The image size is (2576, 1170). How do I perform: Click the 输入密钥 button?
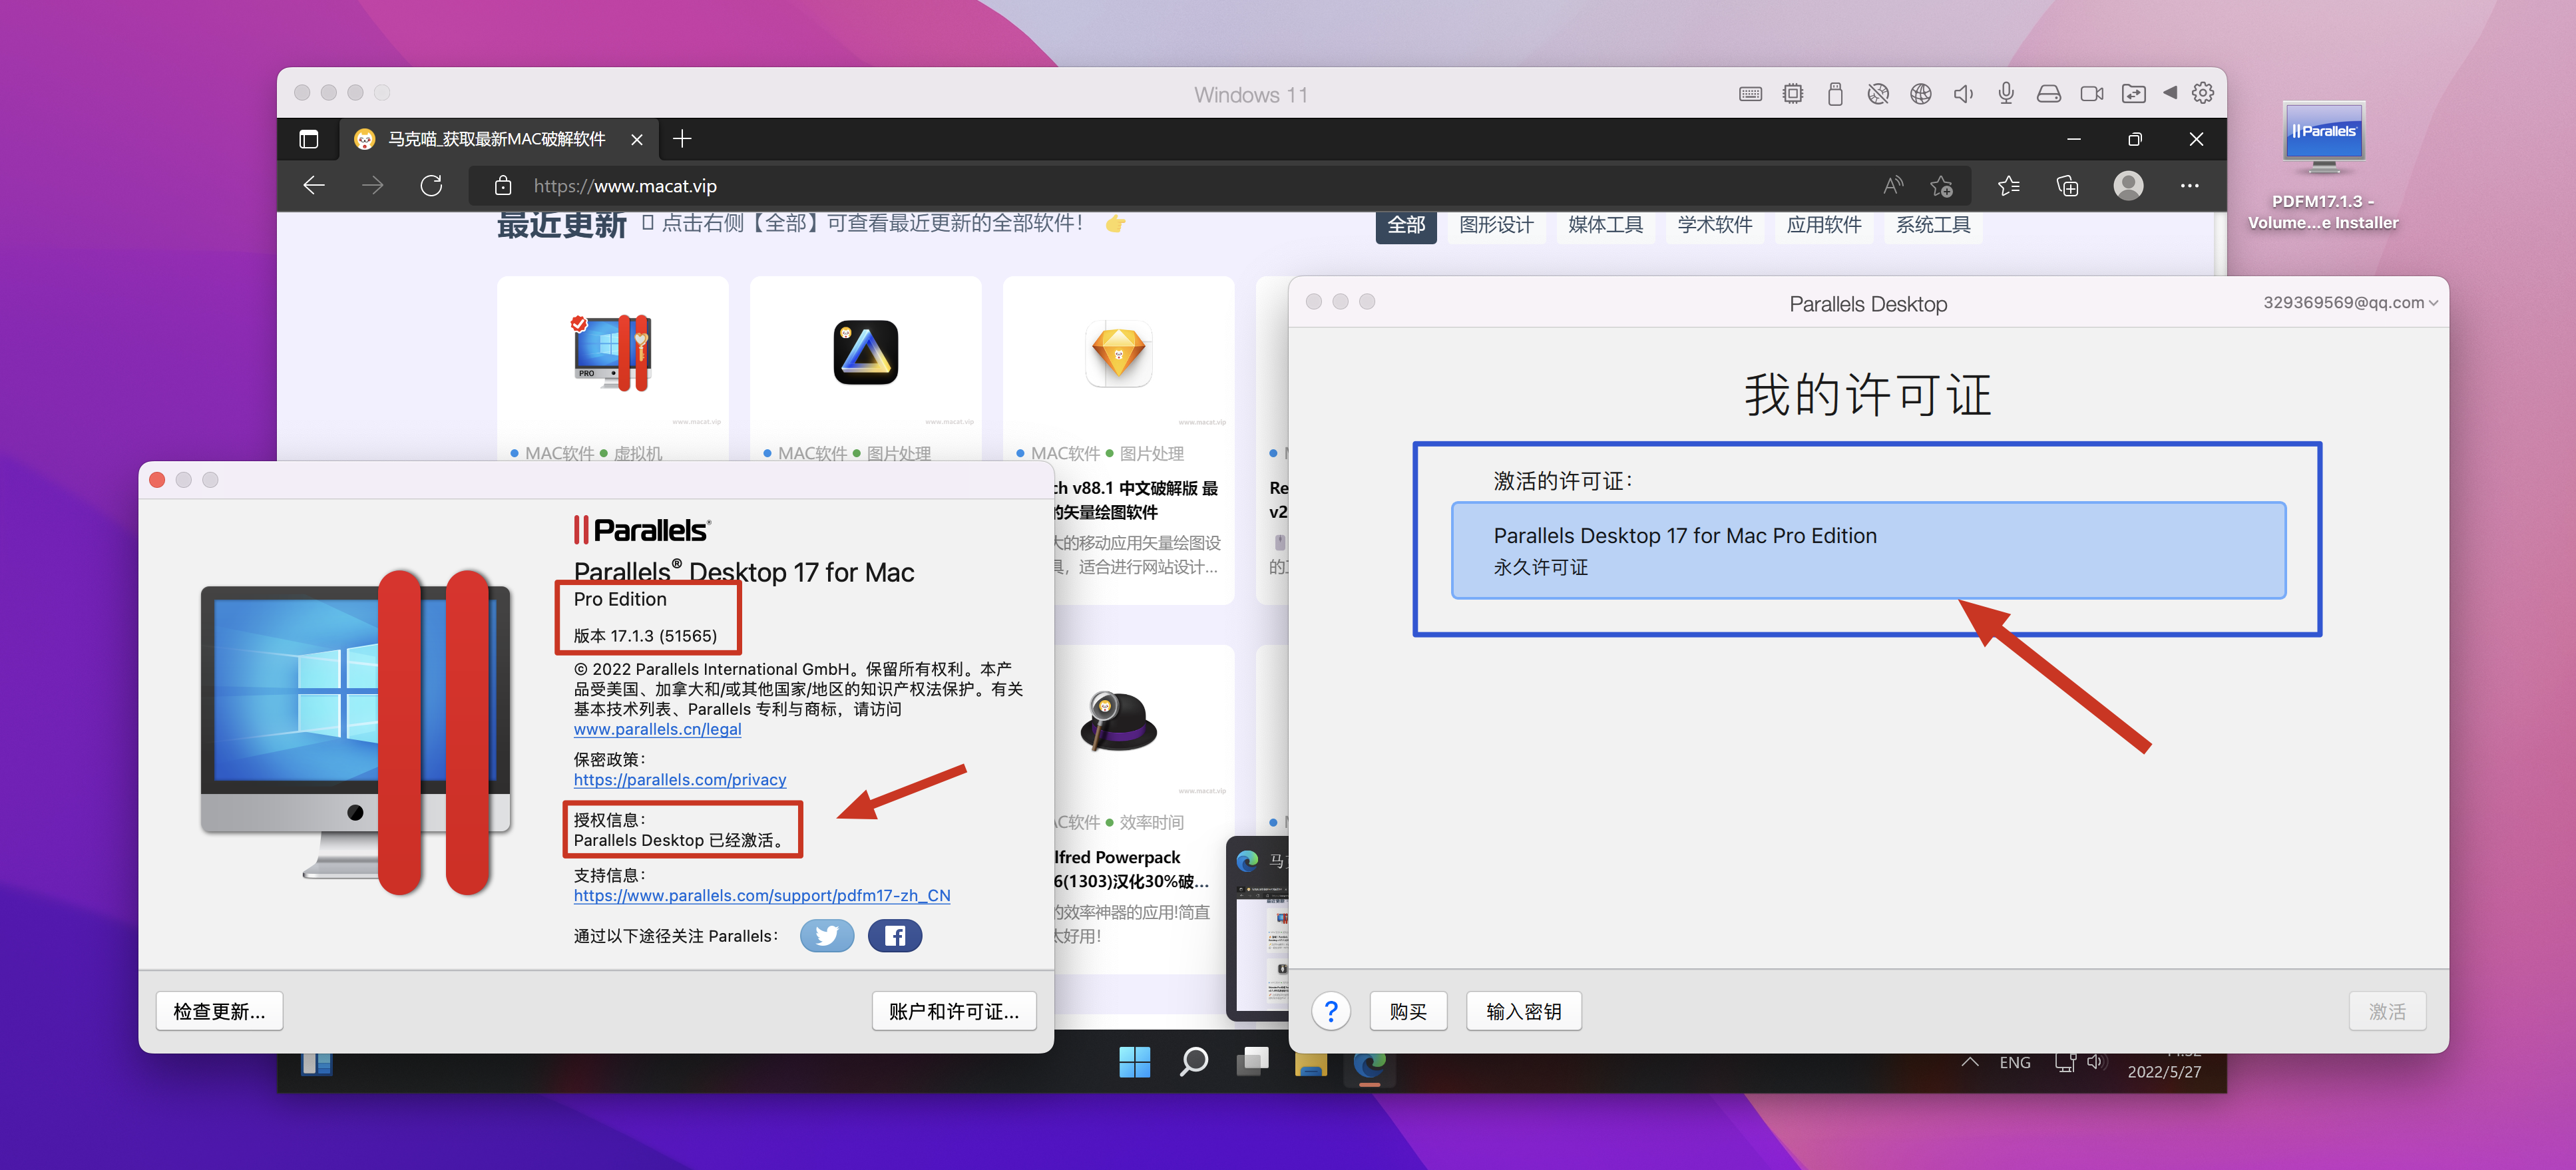click(1524, 1011)
